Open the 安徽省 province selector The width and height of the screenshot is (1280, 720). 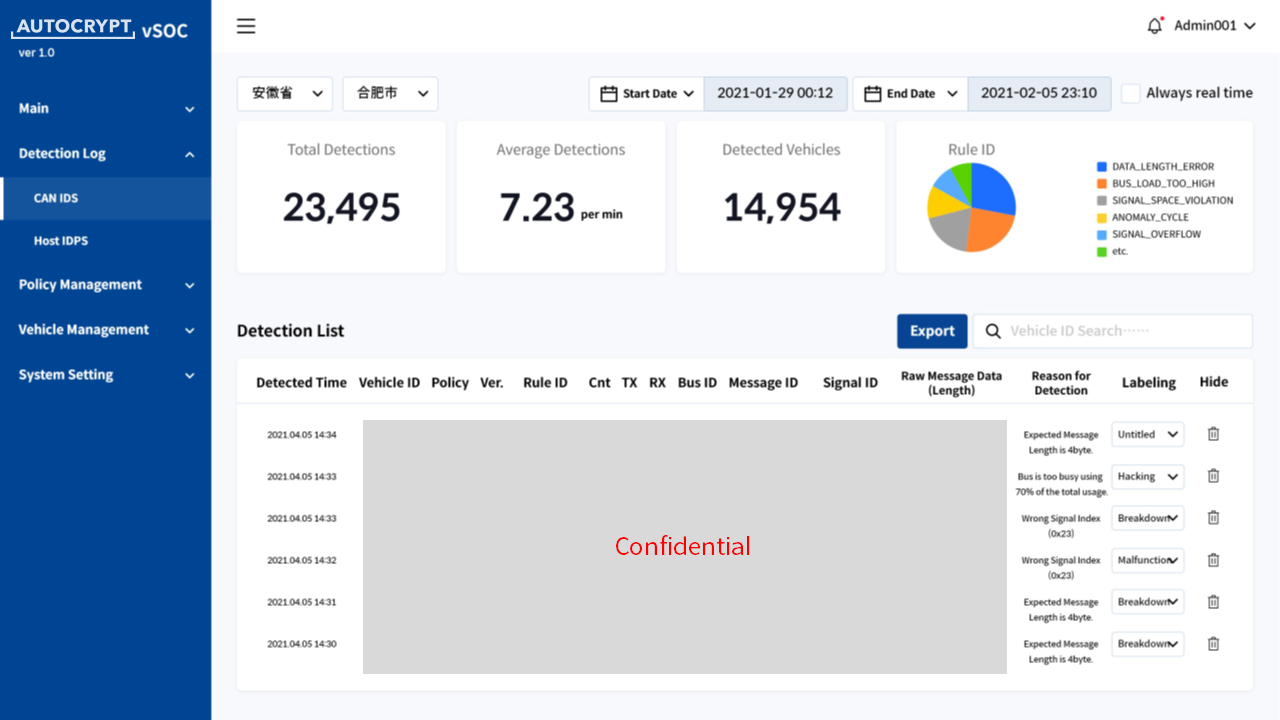pos(284,93)
